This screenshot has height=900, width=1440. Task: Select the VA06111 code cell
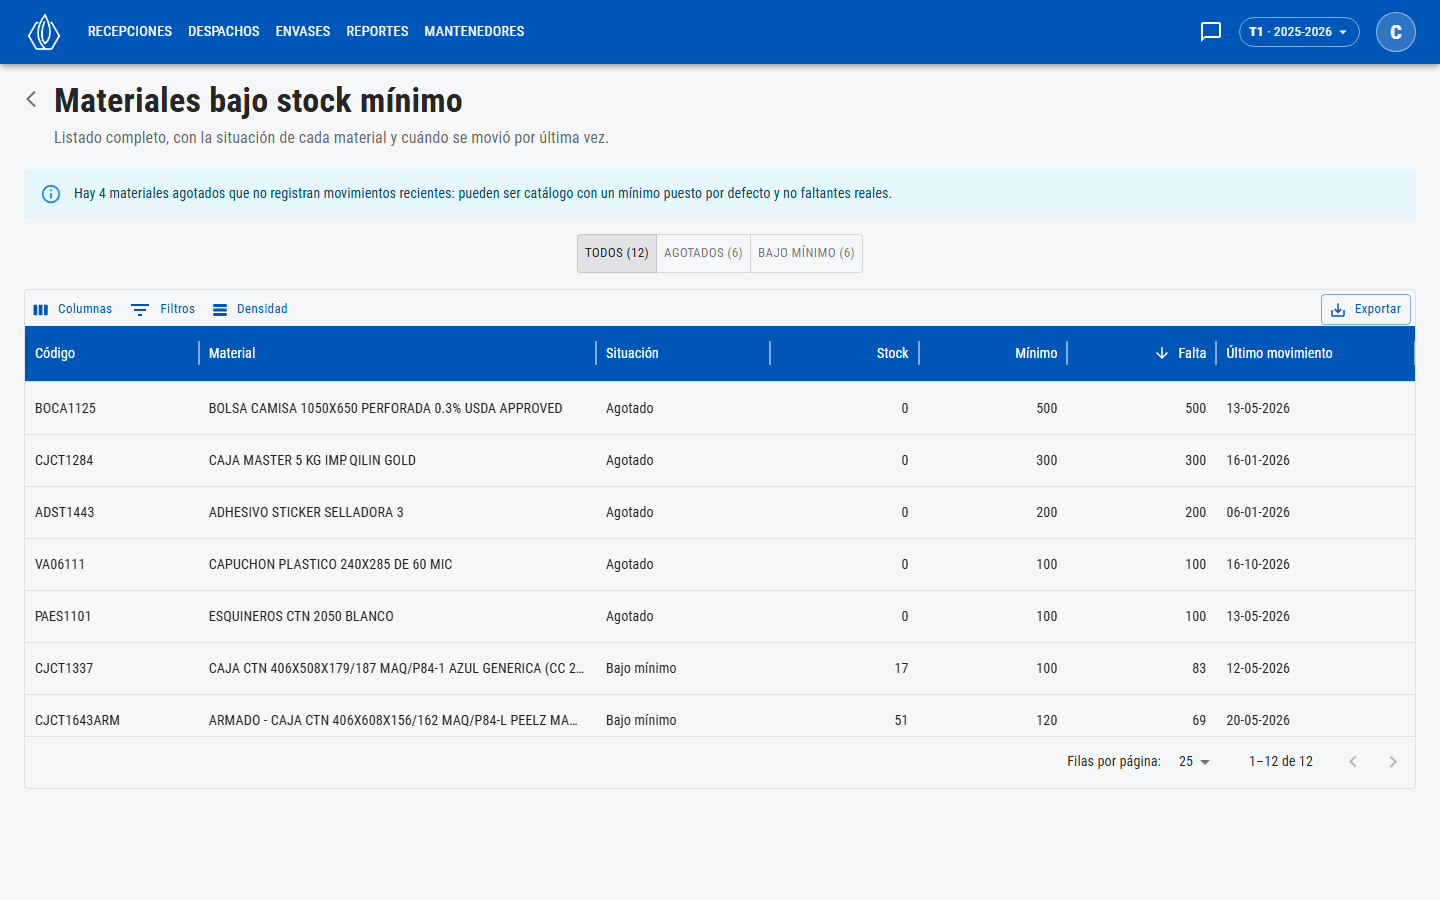(60, 564)
